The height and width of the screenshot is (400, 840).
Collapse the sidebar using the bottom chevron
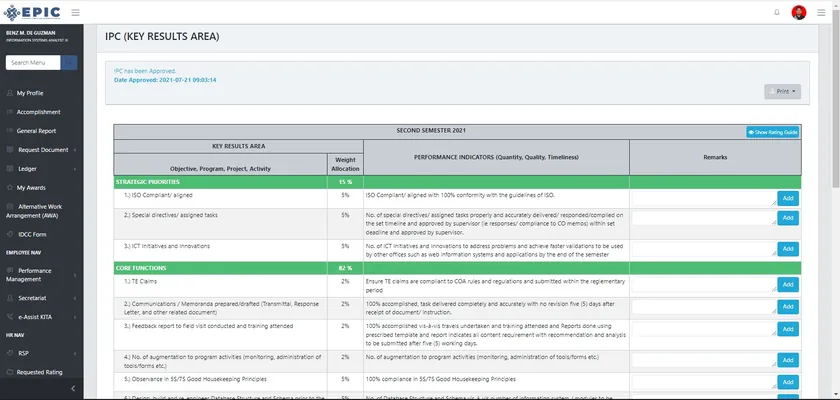73,389
